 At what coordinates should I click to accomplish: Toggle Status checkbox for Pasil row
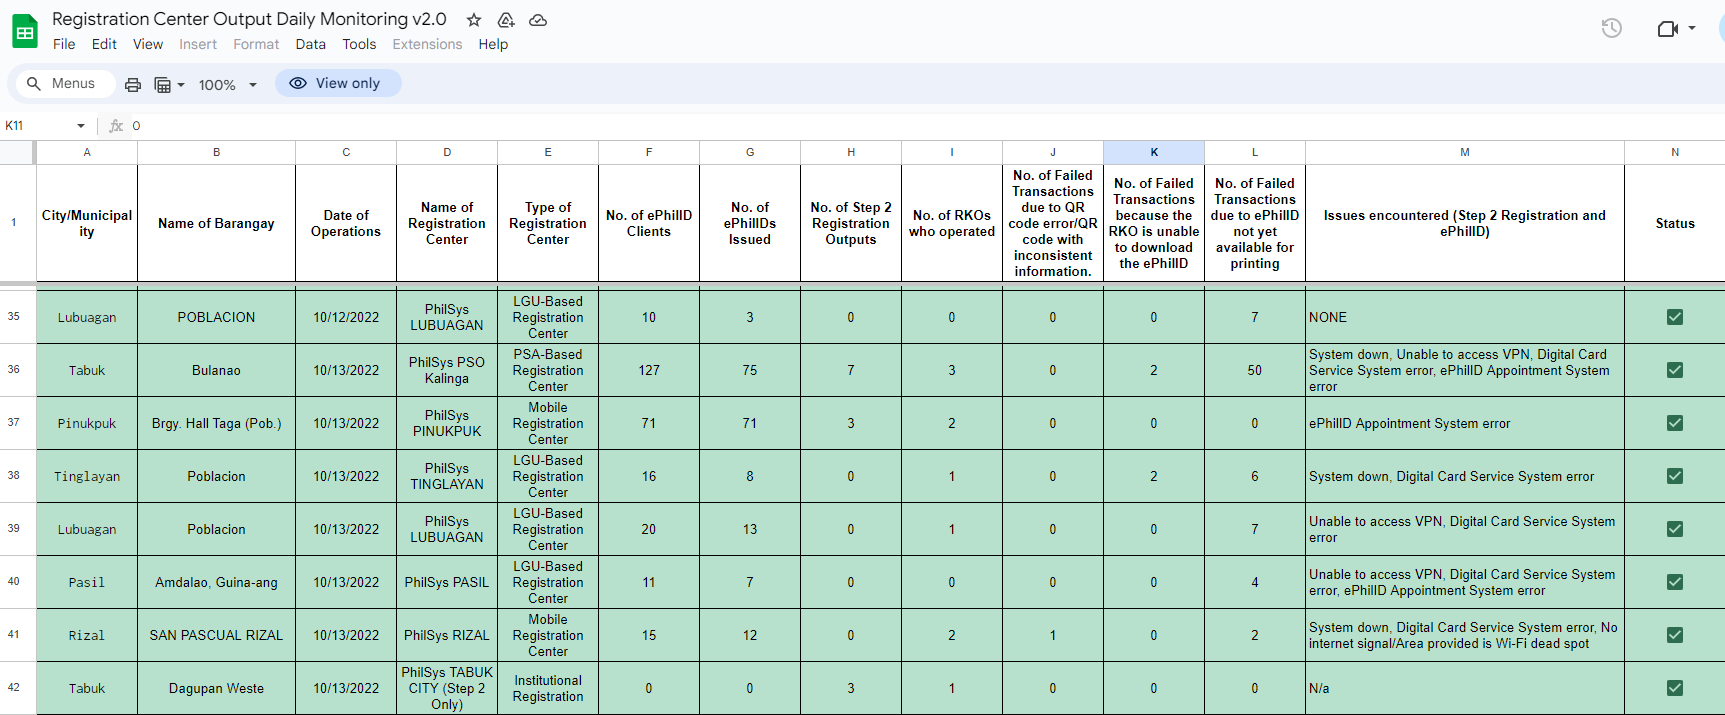(1675, 582)
